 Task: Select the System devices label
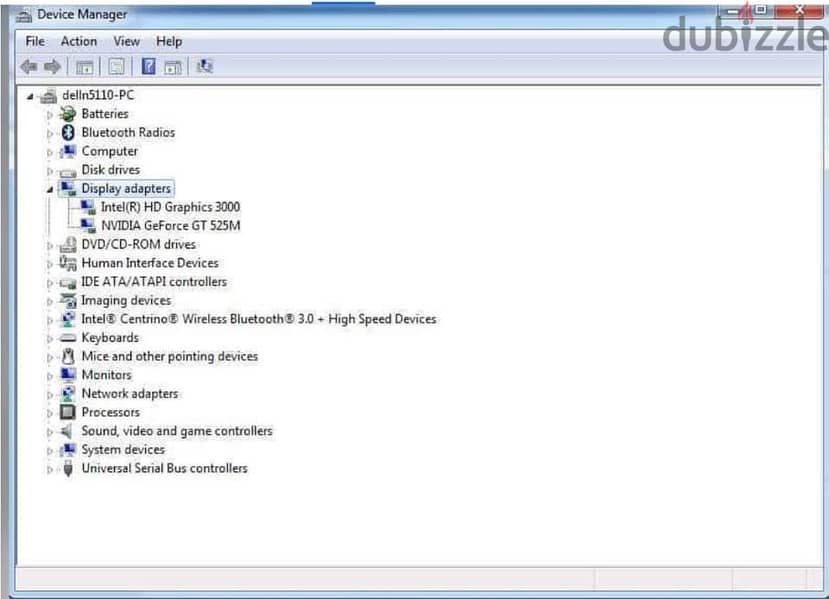point(123,449)
